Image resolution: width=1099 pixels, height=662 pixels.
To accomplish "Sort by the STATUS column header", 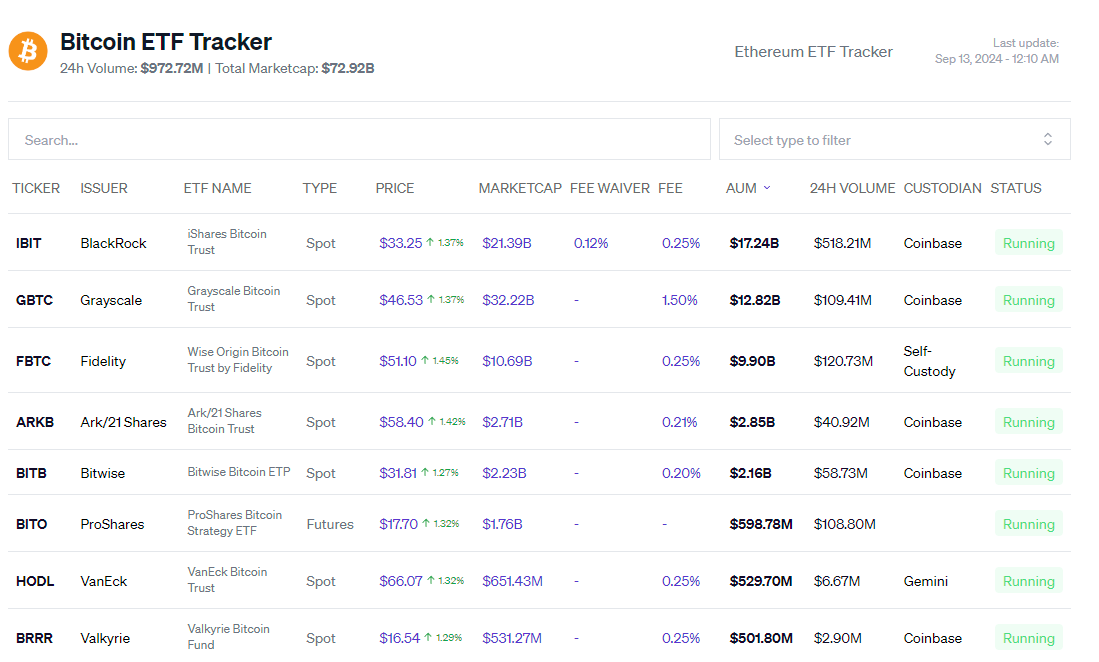I will point(1016,188).
